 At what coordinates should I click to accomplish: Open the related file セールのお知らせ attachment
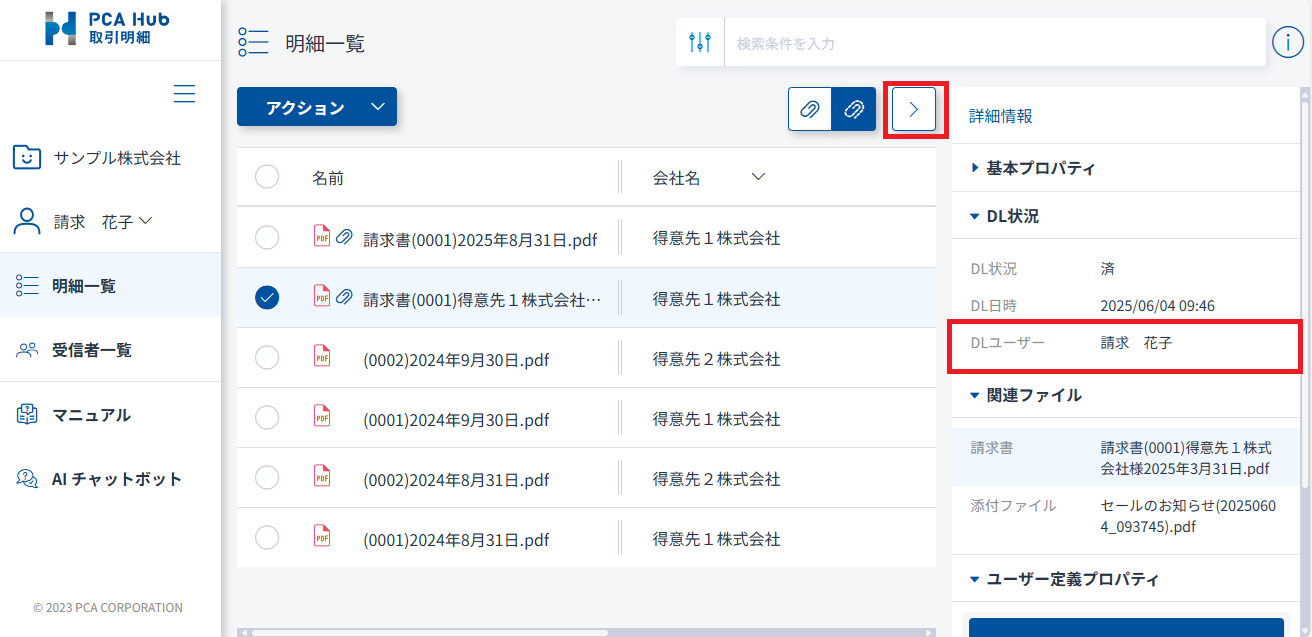pos(1187,515)
